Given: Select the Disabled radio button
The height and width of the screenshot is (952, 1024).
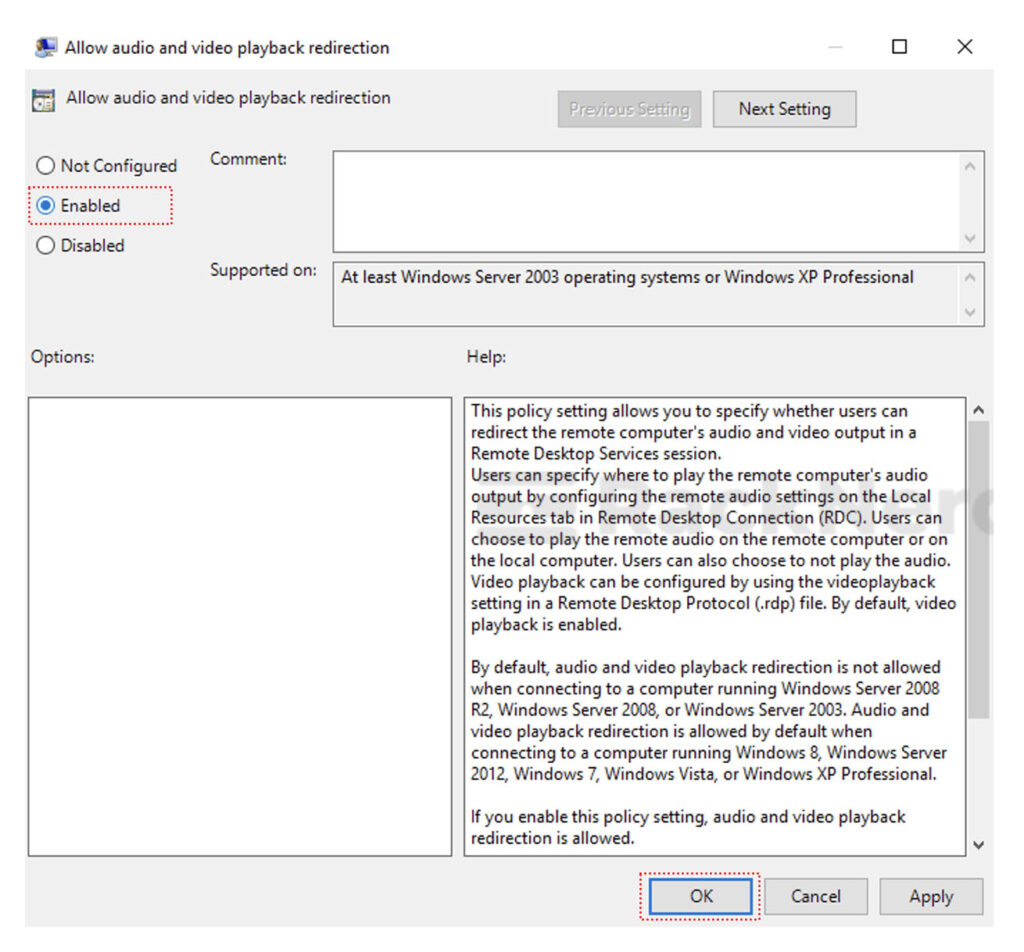Looking at the screenshot, I should pyautogui.click(x=45, y=245).
